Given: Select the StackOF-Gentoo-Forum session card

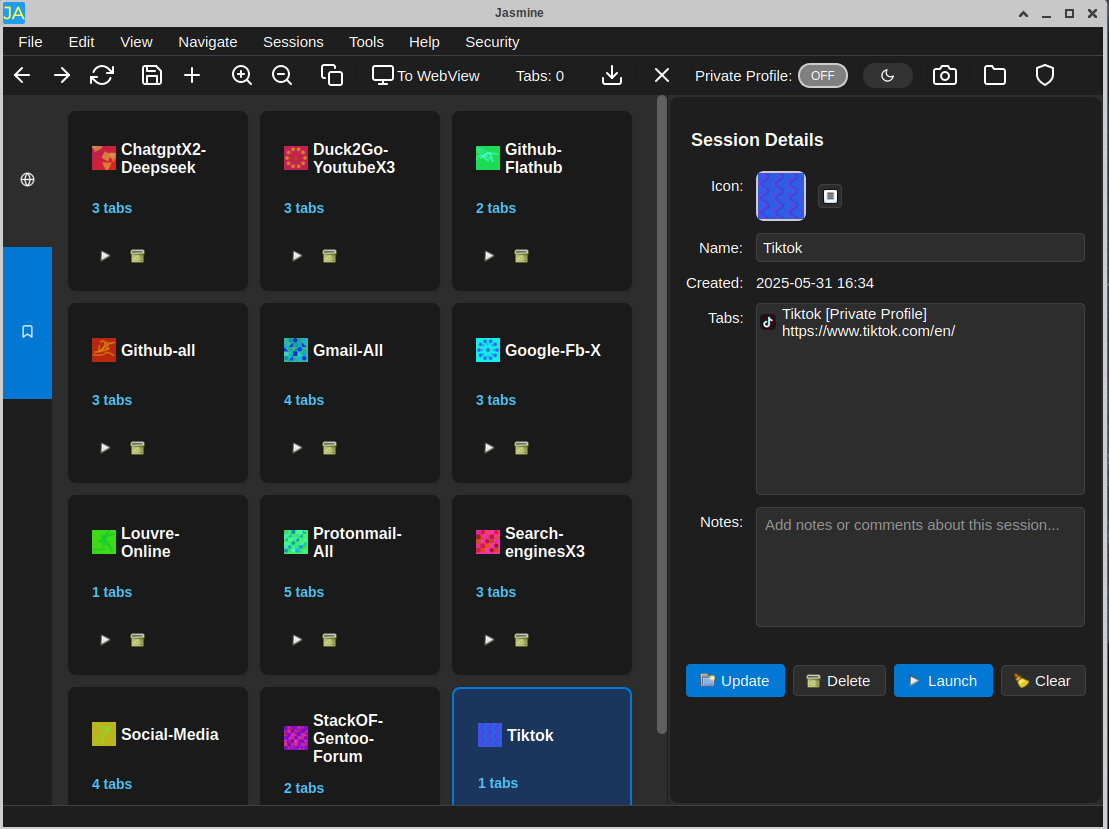Looking at the screenshot, I should (x=350, y=746).
